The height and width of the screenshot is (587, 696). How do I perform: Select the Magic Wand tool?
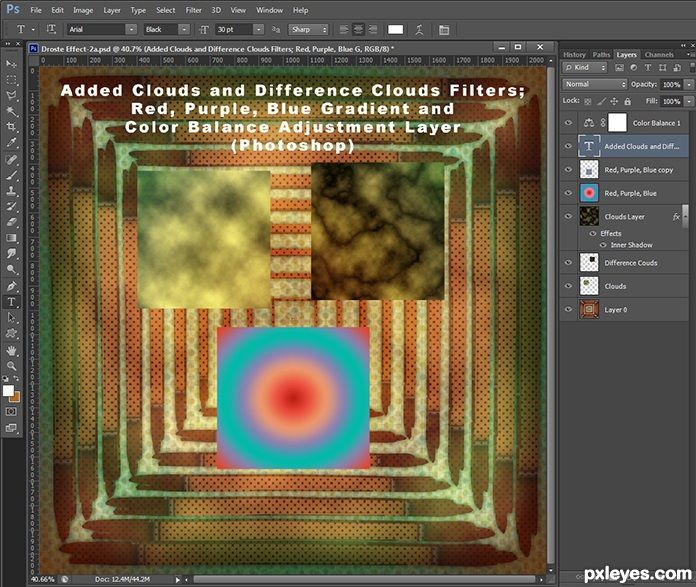(x=11, y=111)
